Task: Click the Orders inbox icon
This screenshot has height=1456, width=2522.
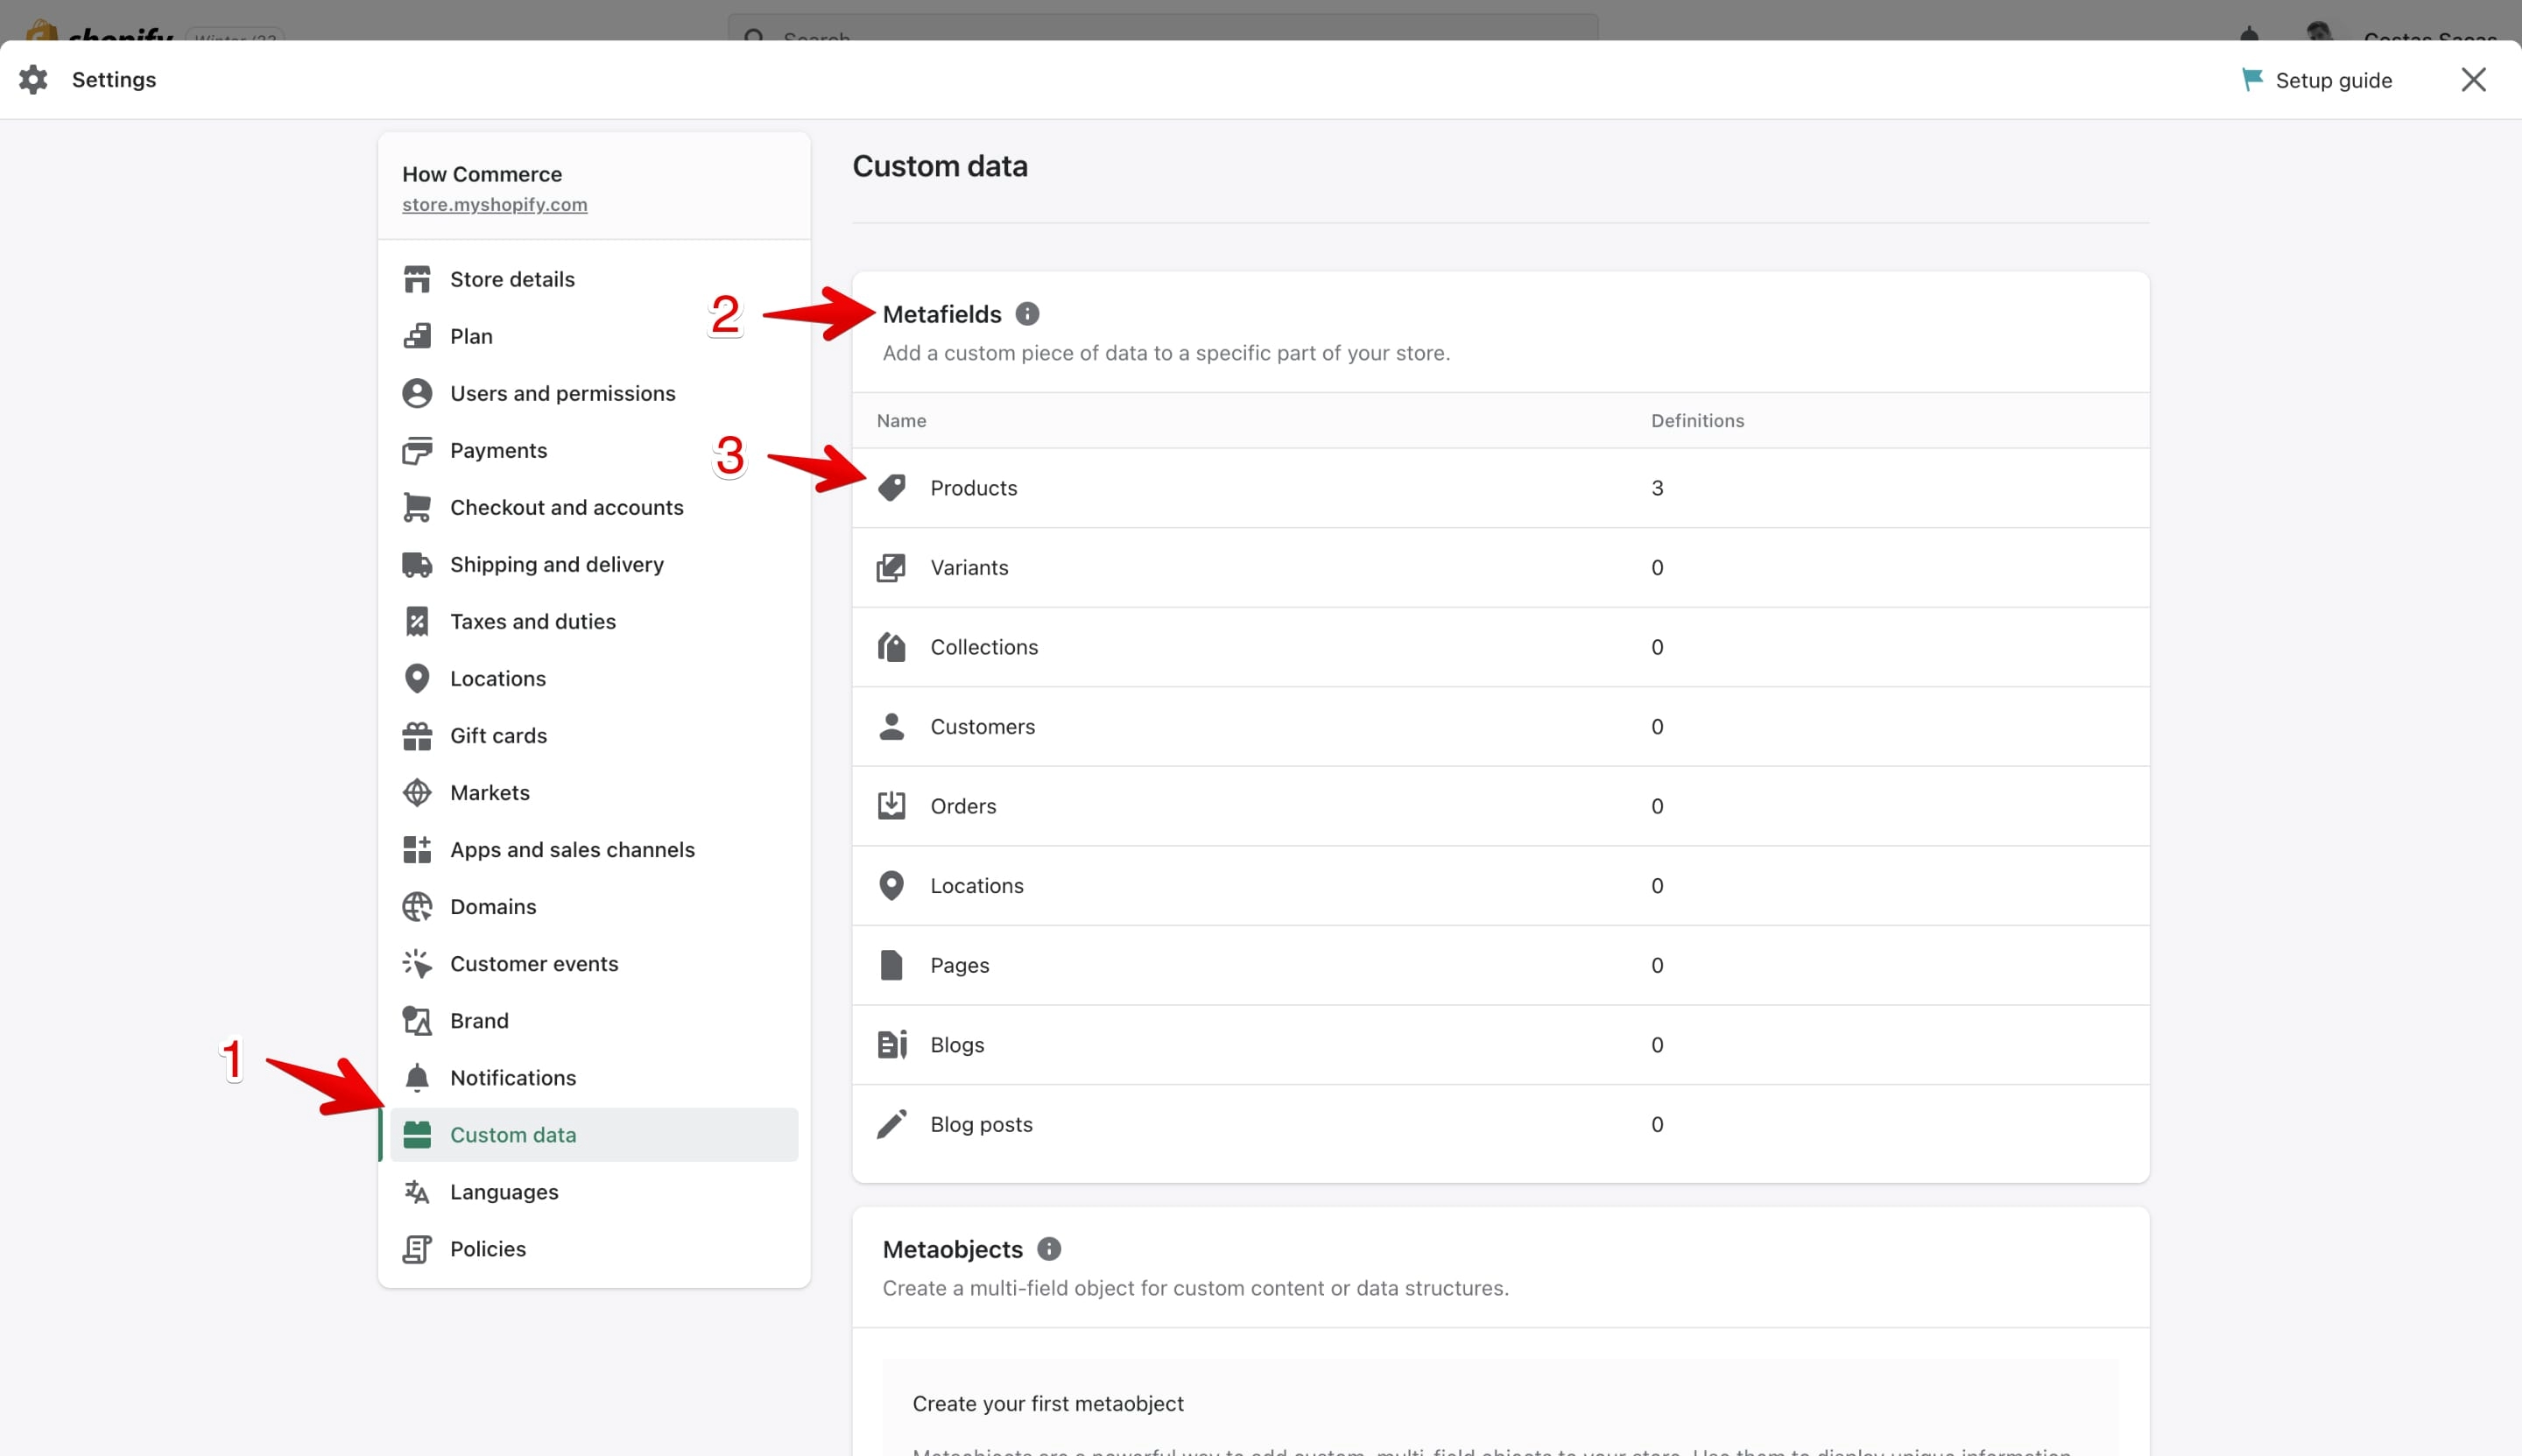Action: [x=891, y=806]
